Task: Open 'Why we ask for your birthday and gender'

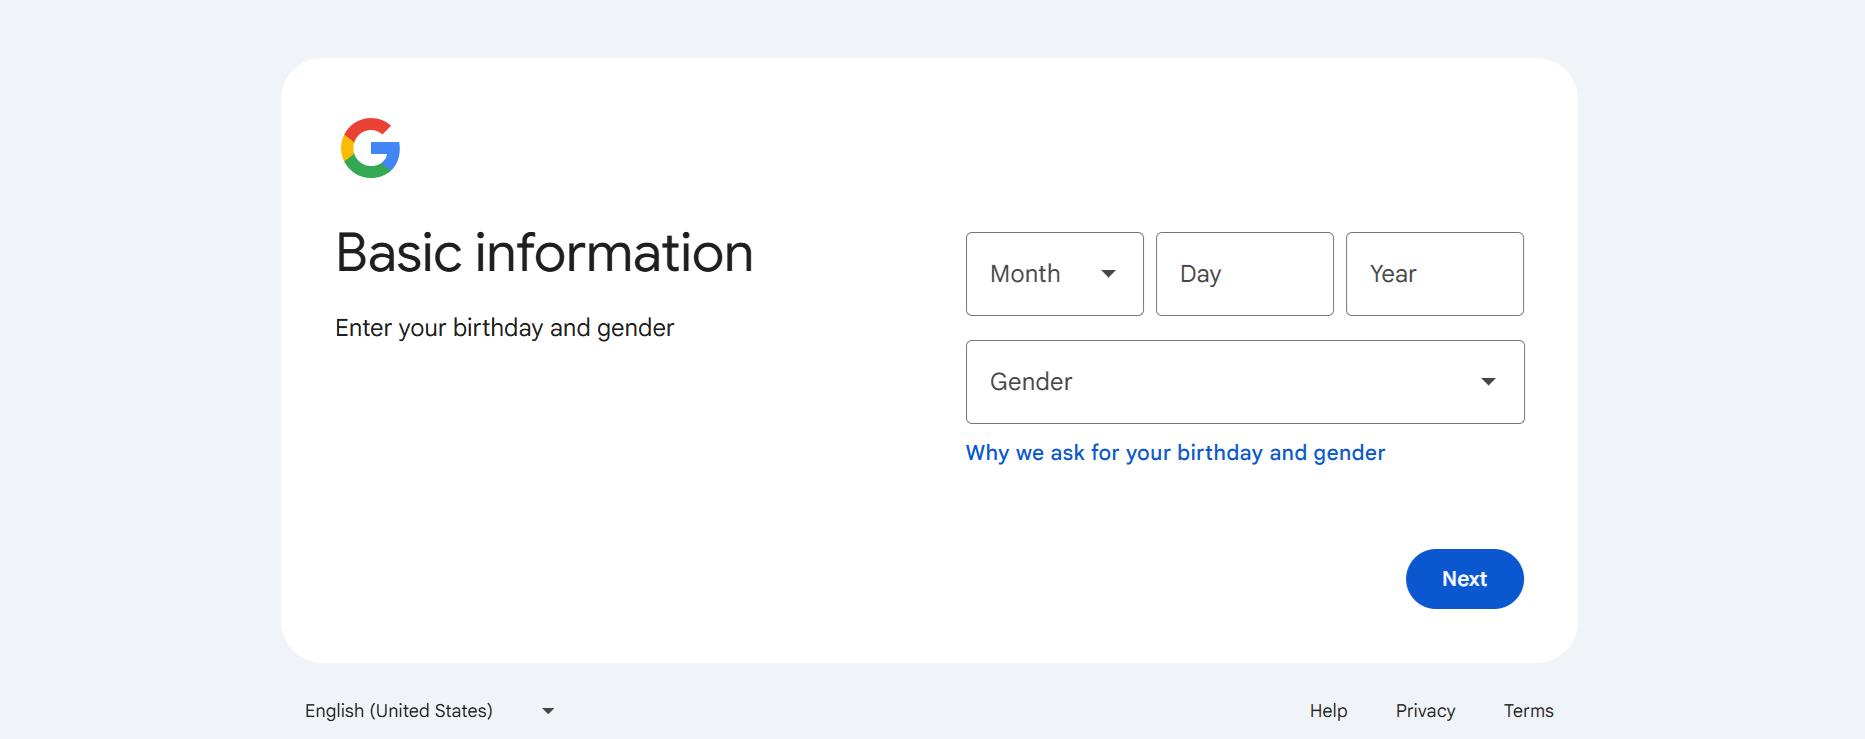Action: (x=1174, y=452)
